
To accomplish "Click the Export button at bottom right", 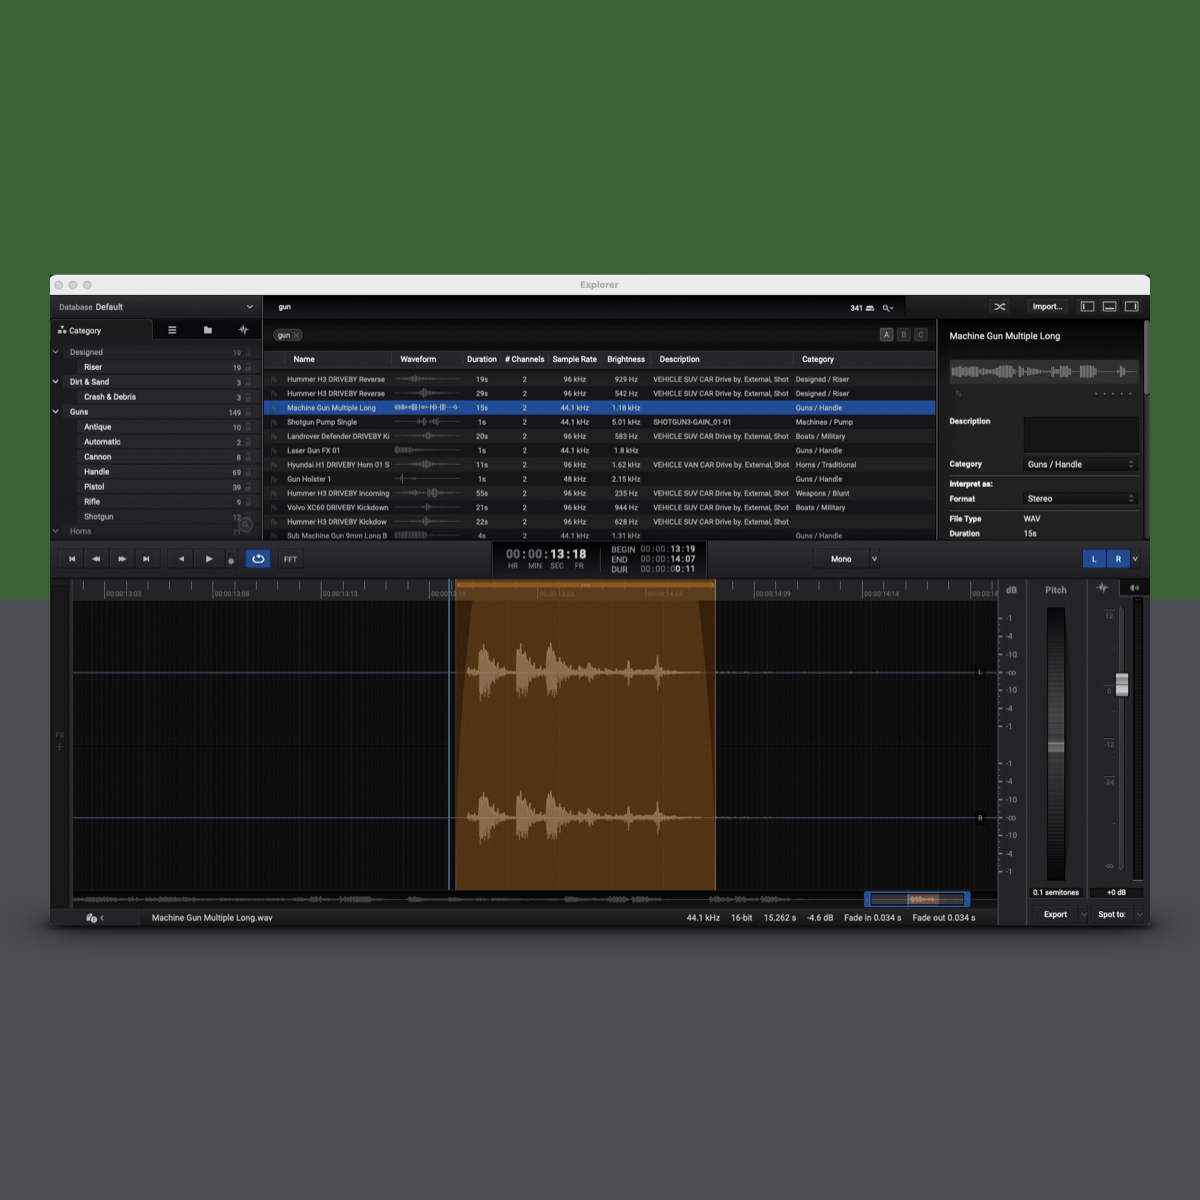I will click(1057, 914).
